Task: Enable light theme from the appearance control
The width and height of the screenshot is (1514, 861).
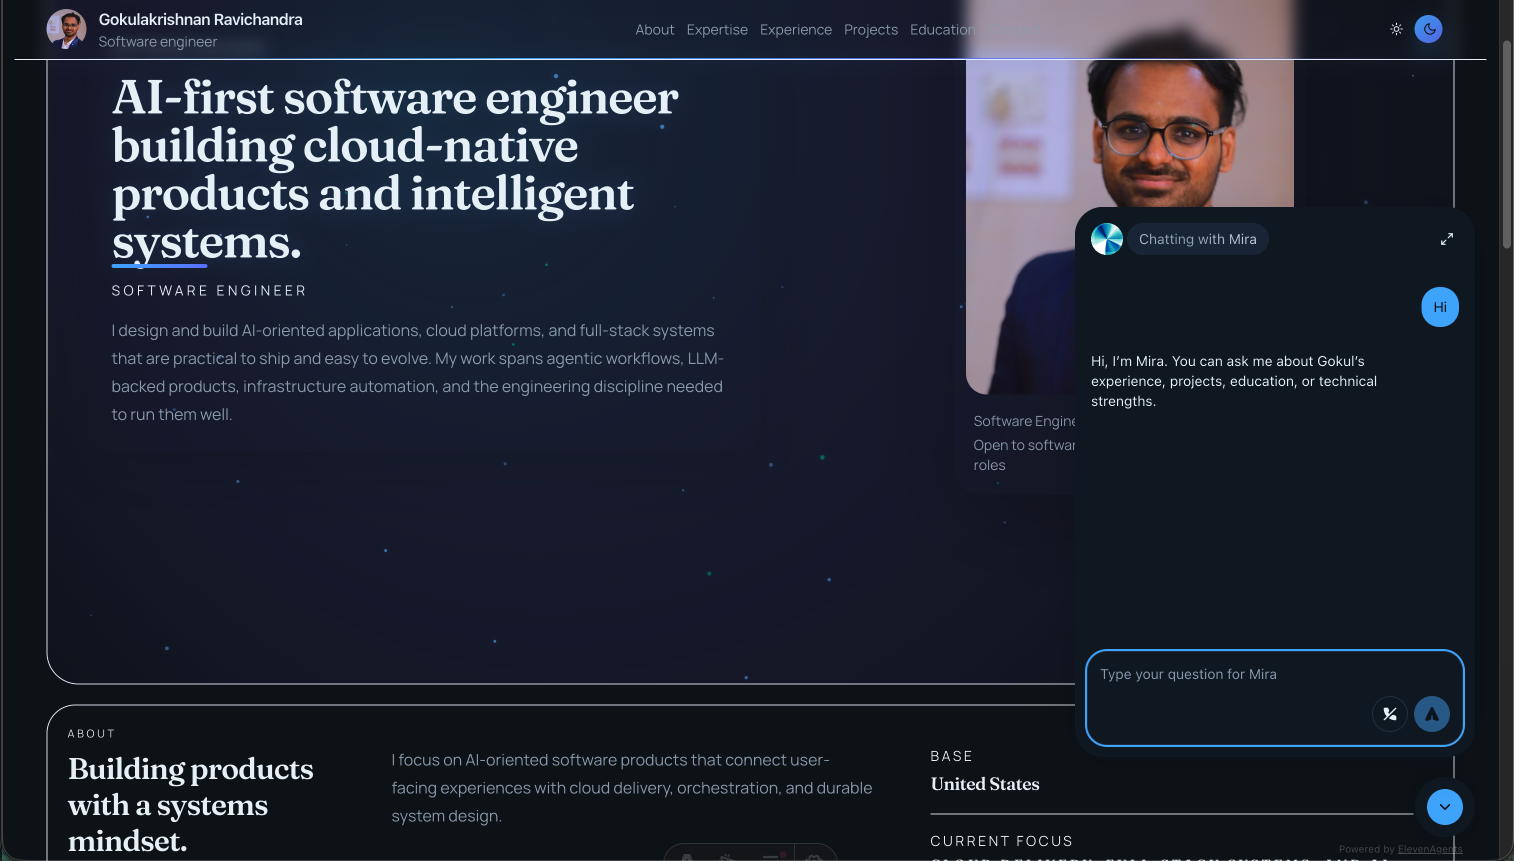Action: point(1396,29)
